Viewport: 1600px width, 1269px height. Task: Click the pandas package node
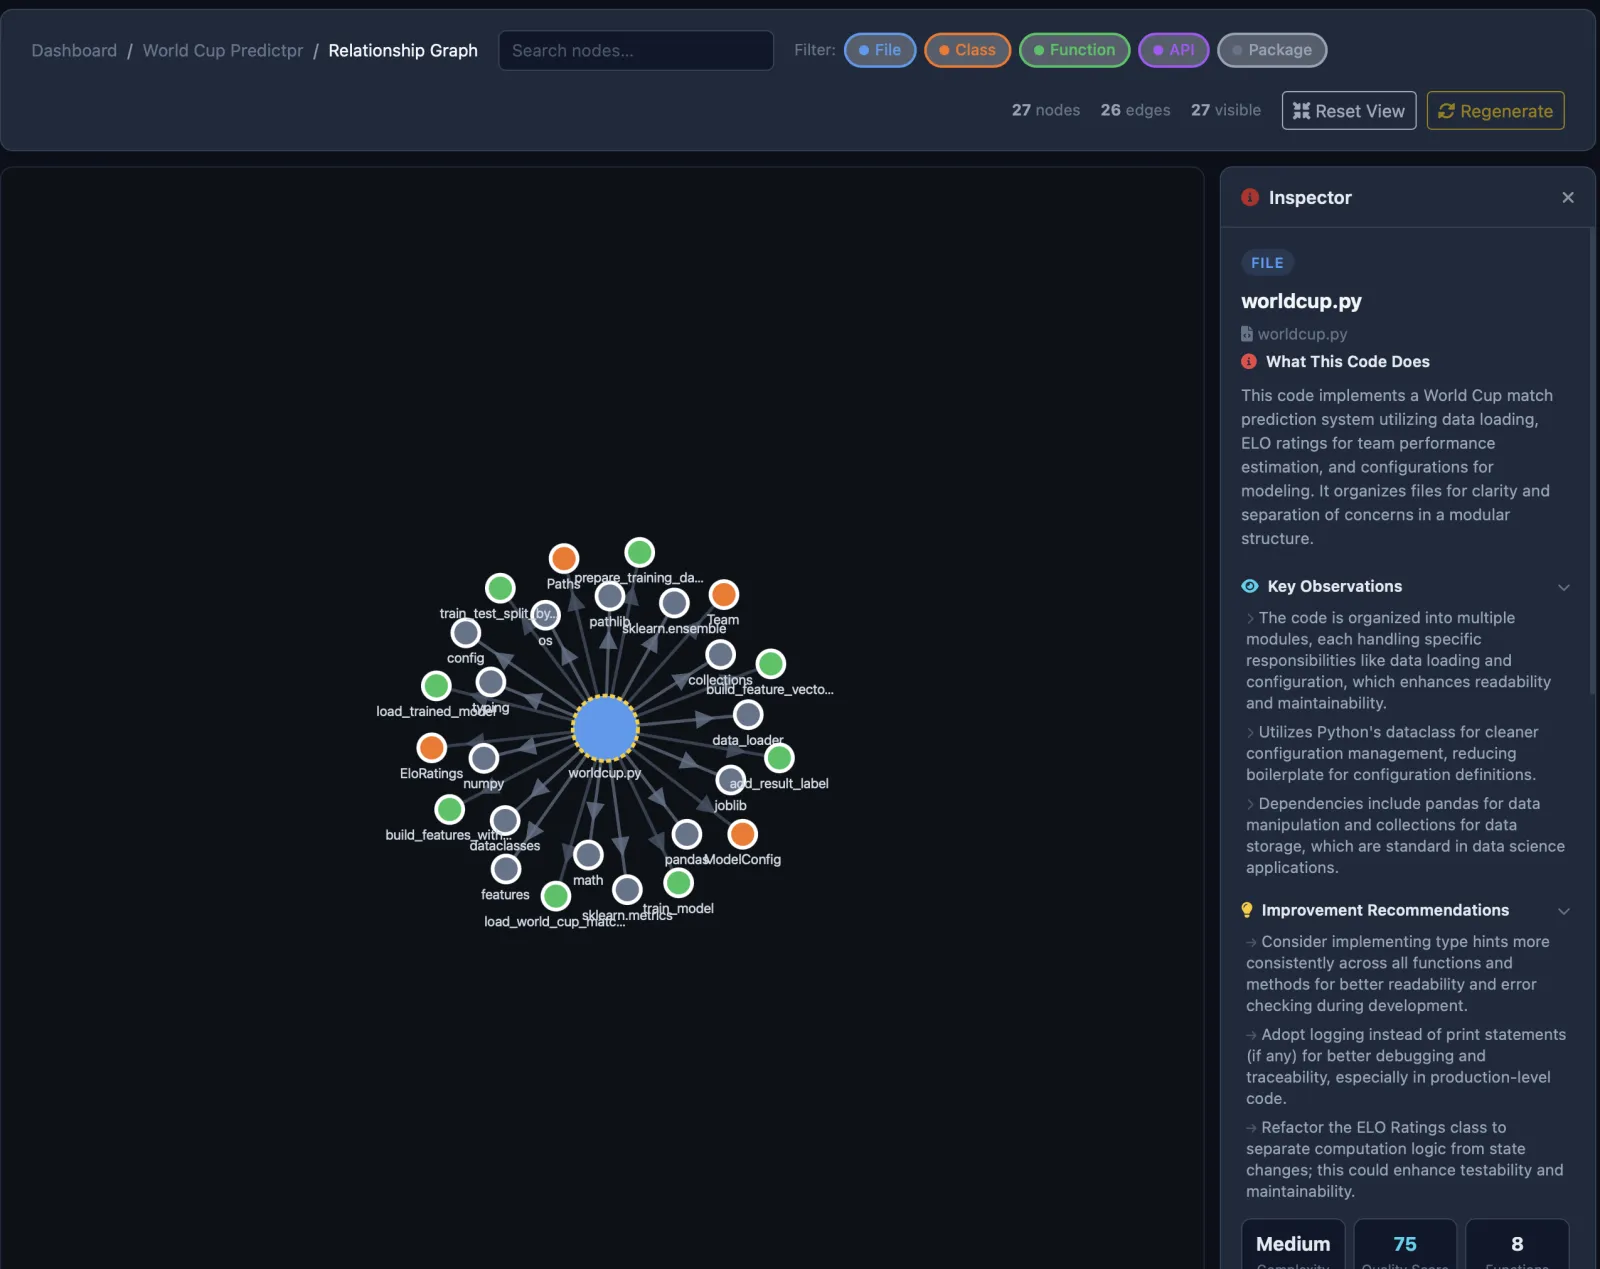[x=687, y=834]
